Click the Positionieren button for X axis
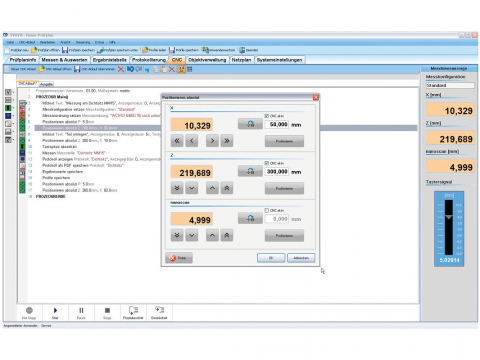Screen dimensions: 480x360 tap(284, 141)
